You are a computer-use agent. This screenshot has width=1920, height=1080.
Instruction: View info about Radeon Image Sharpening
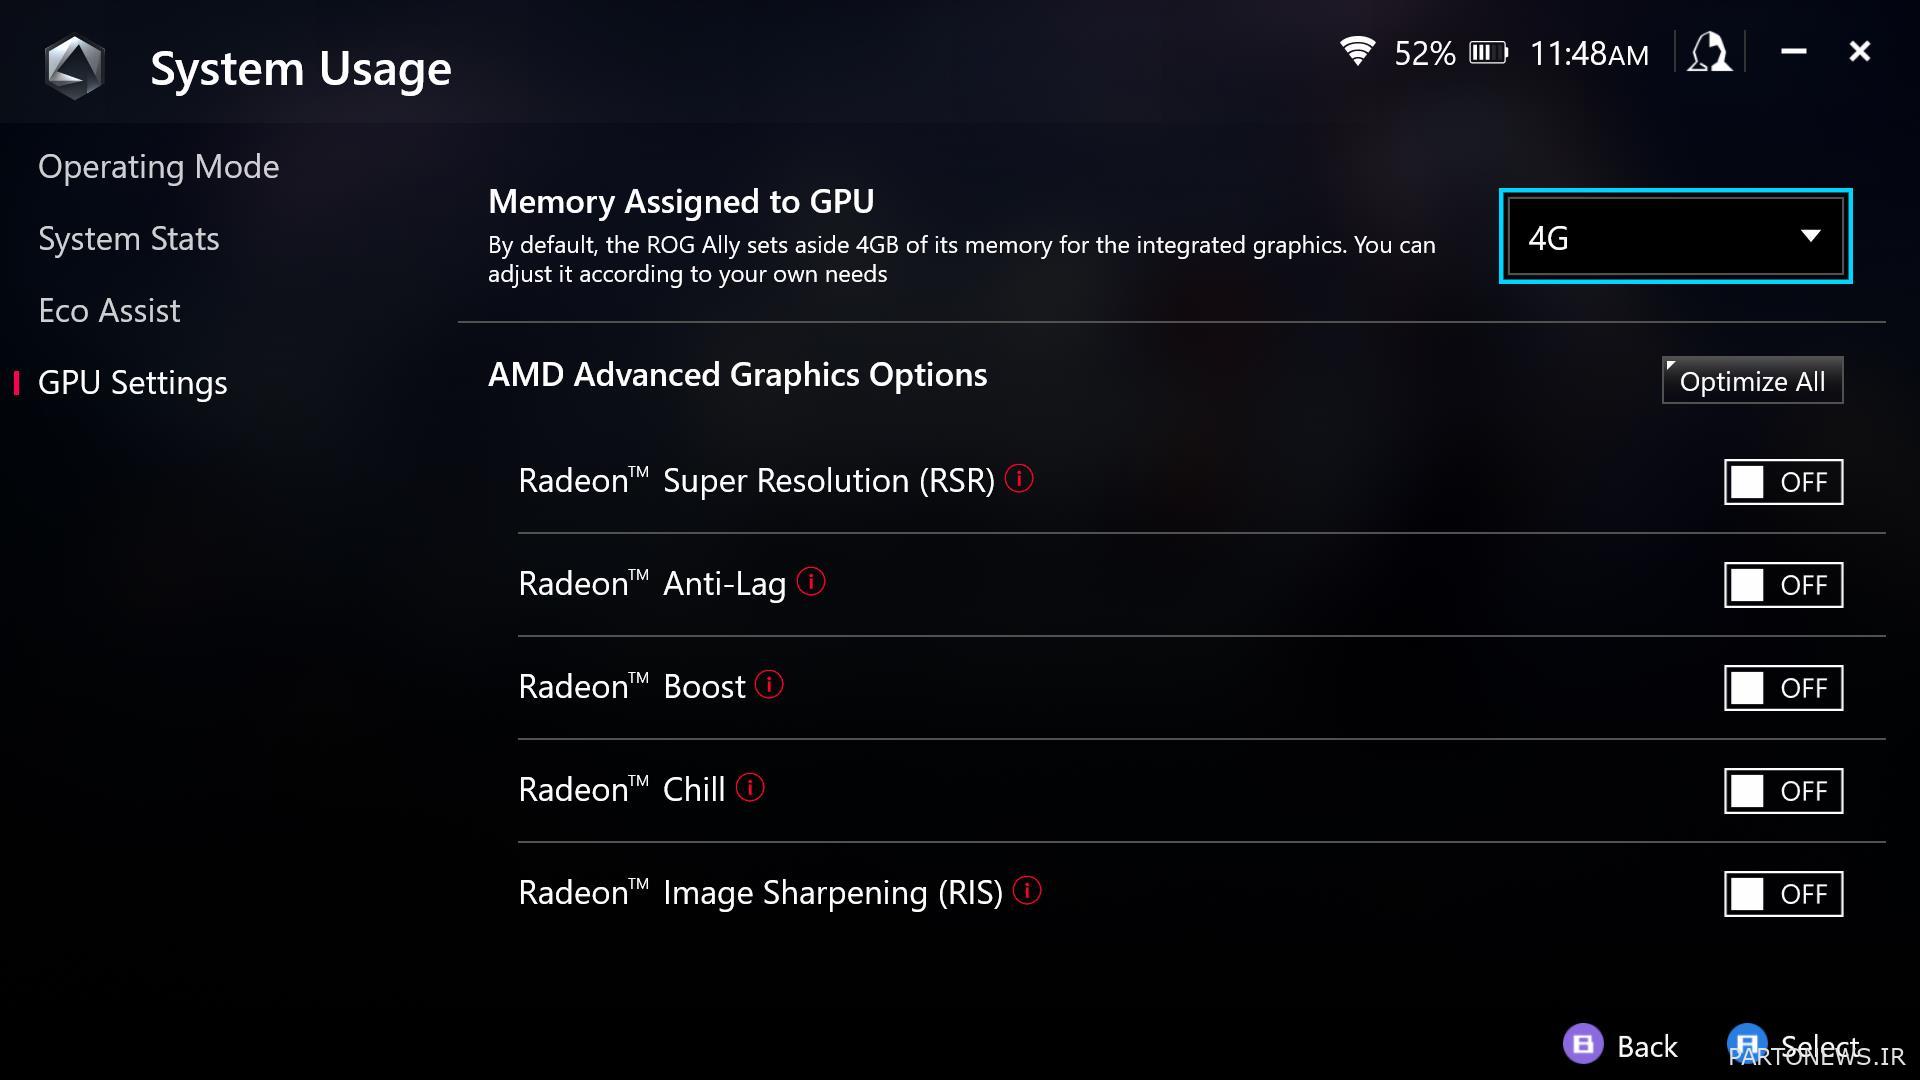tap(1027, 890)
